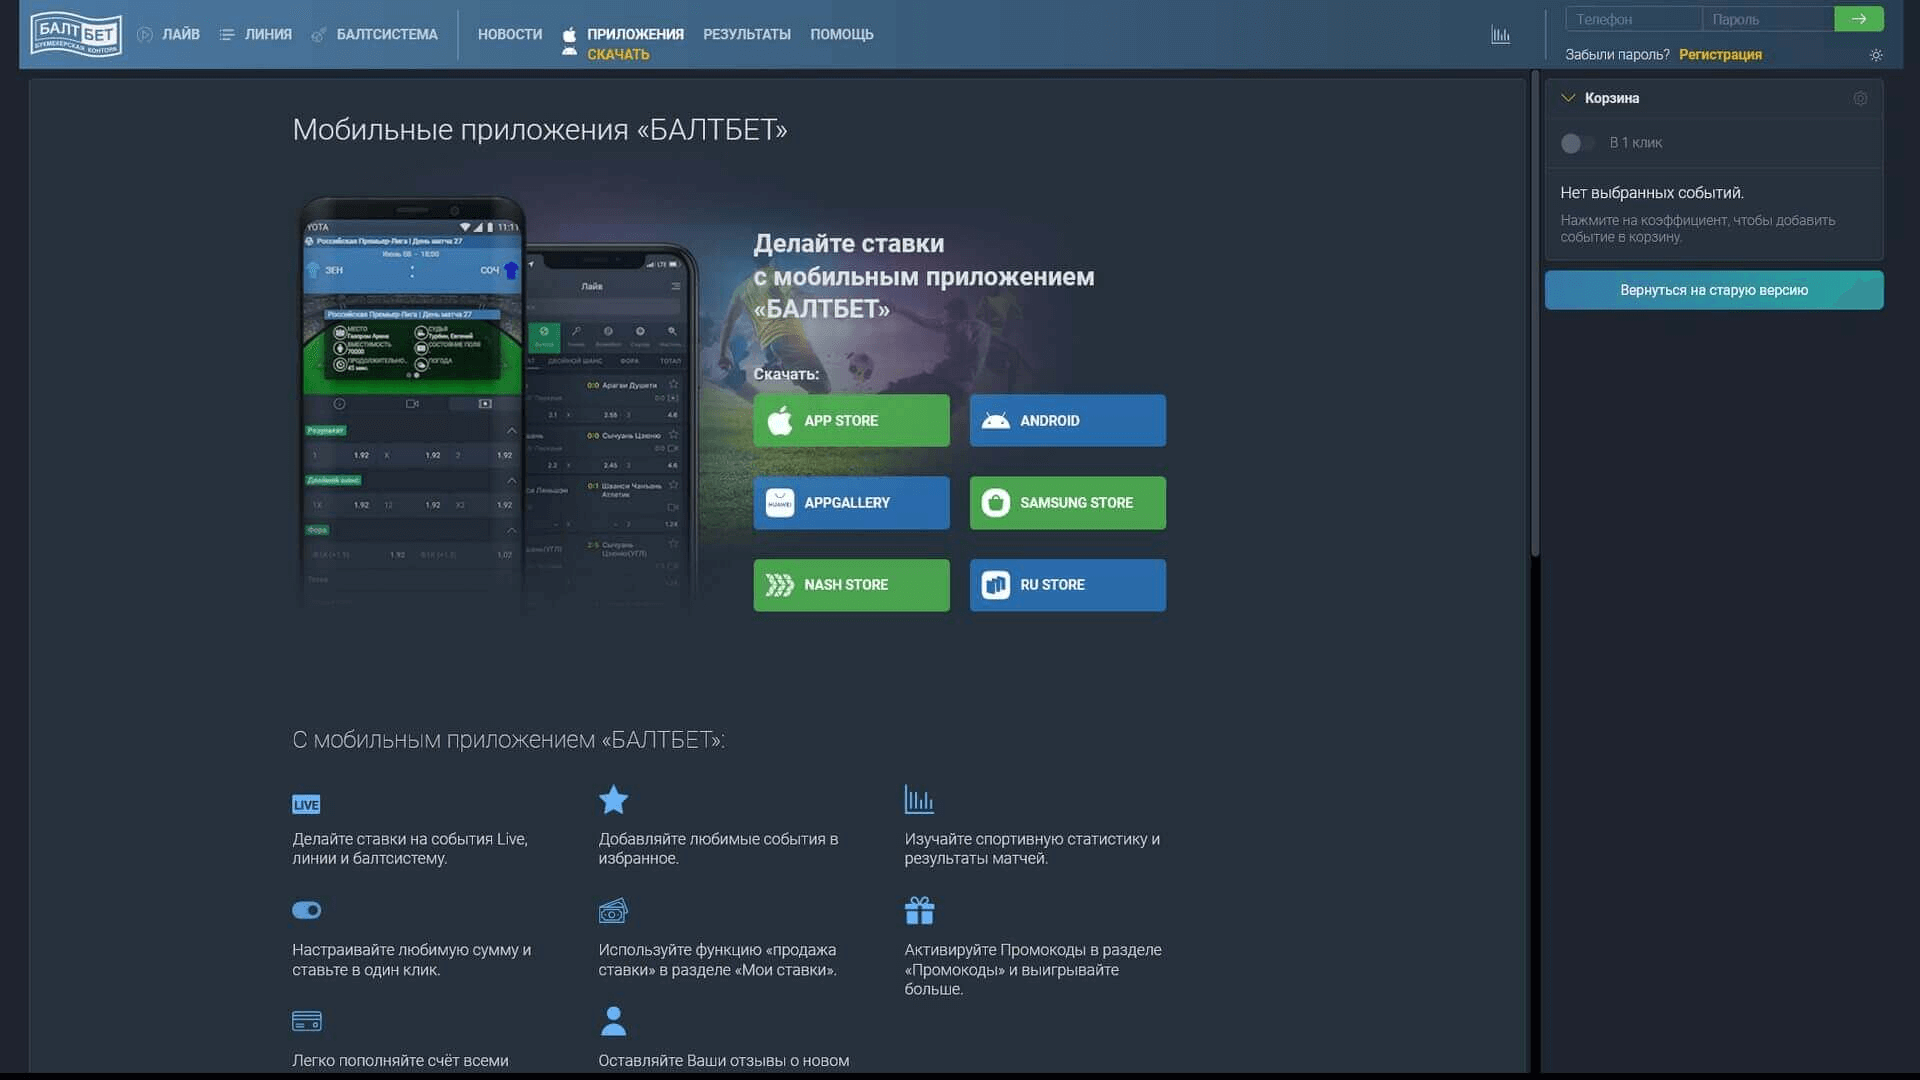1920x1080 pixels.
Task: Open the Результаты page
Action: (746, 34)
